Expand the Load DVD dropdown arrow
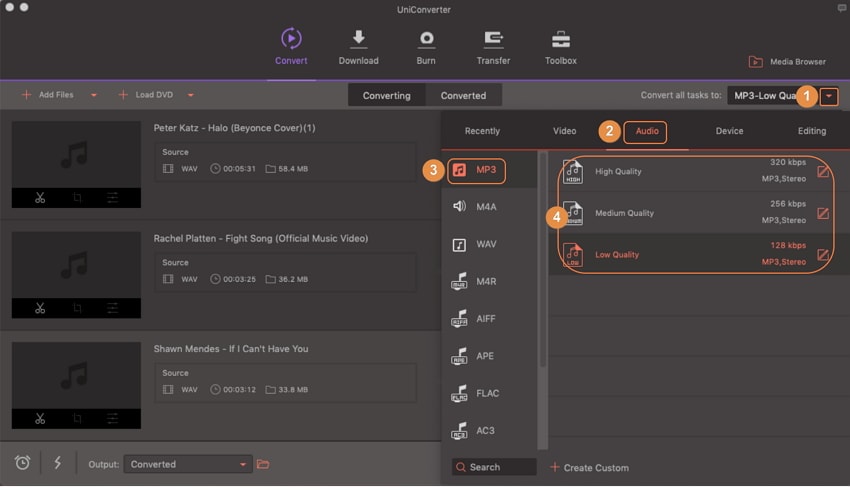This screenshot has width=850, height=490. (x=190, y=95)
